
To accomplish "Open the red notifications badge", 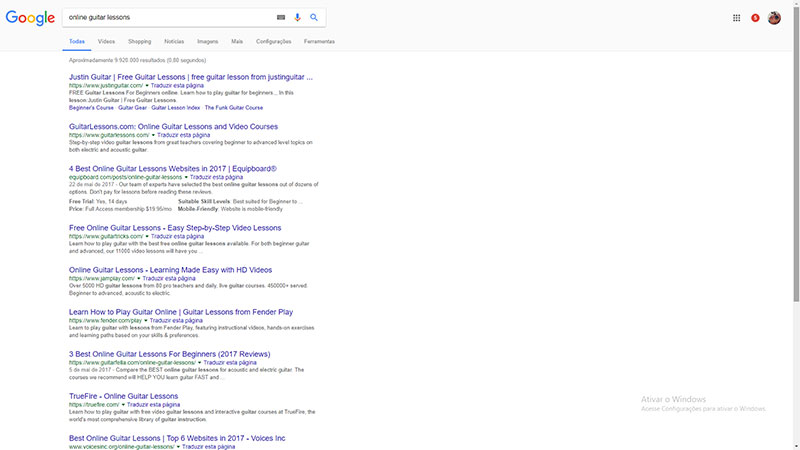I will 755,18.
